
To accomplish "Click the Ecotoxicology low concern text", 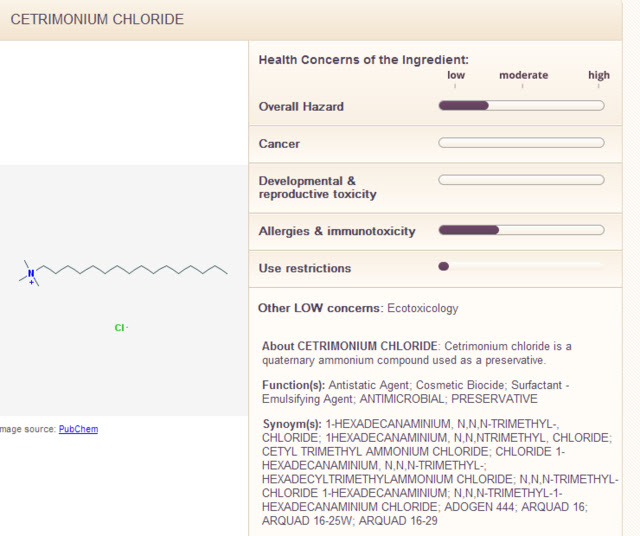I will (422, 308).
